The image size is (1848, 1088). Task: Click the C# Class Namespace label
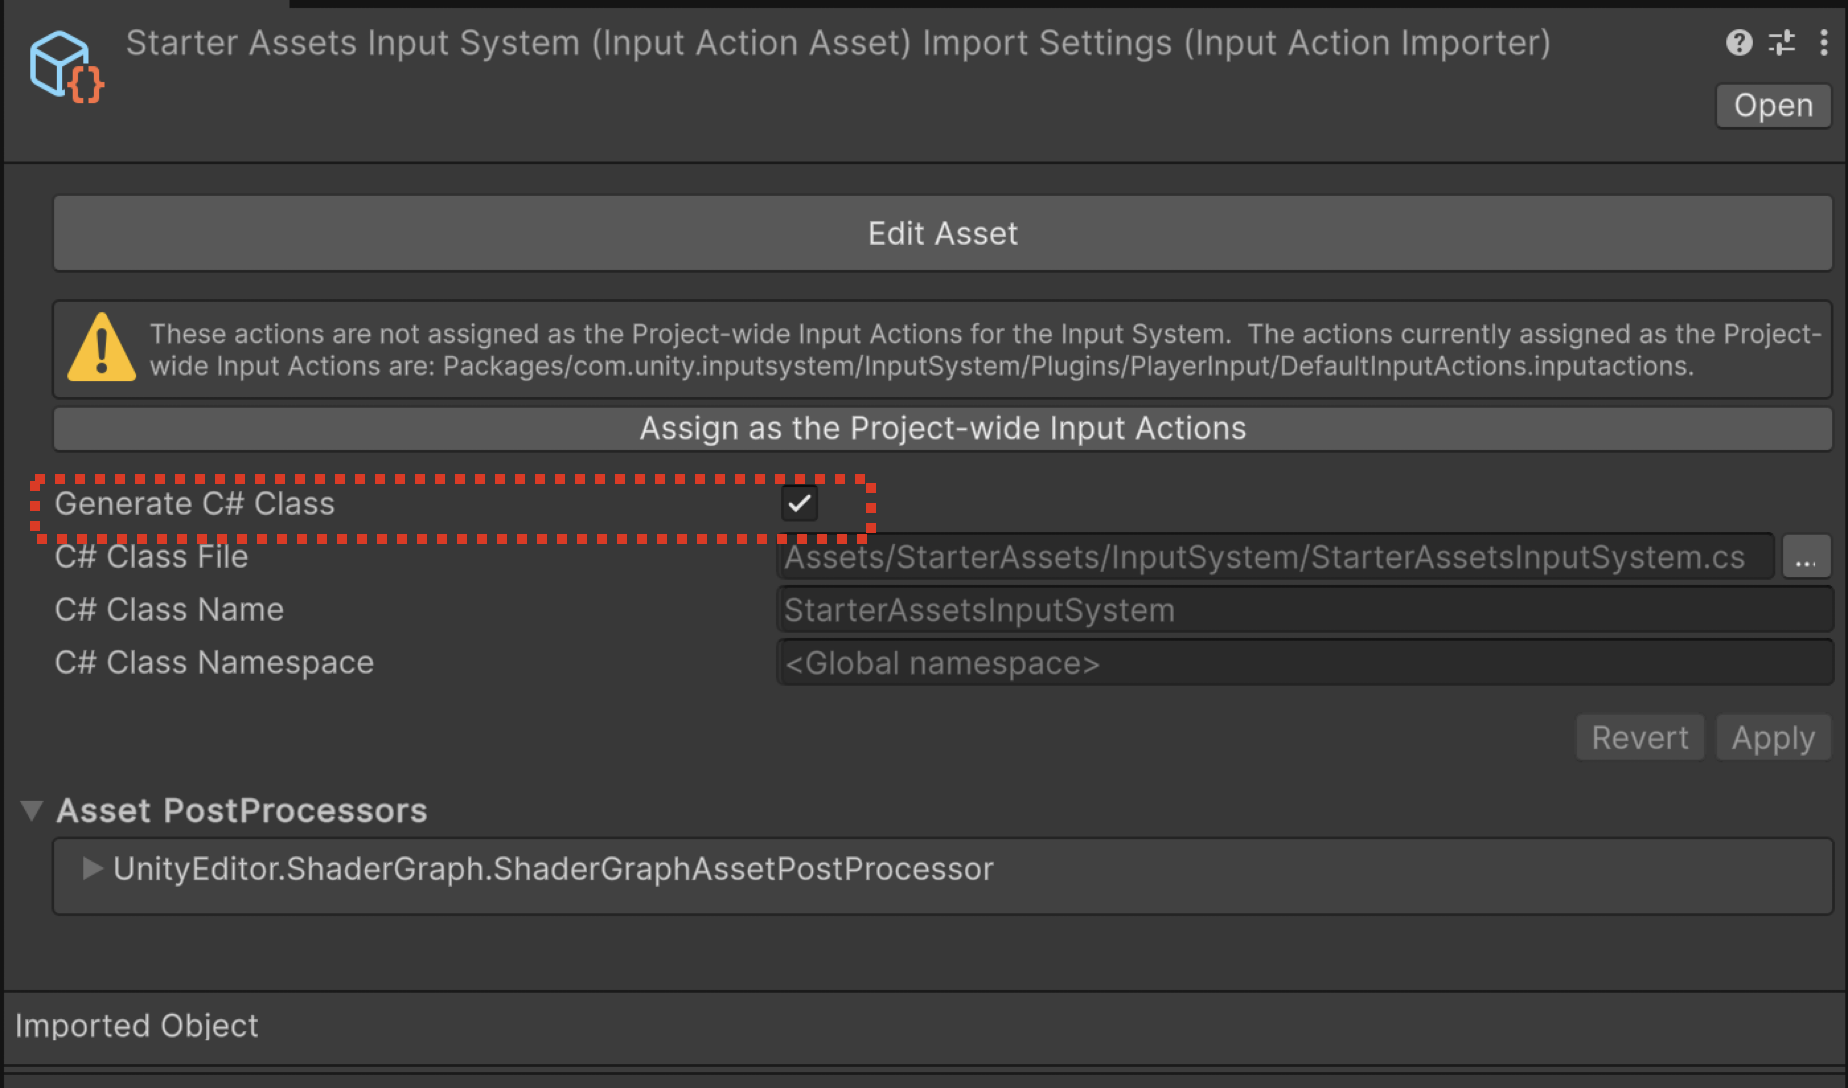point(214,662)
